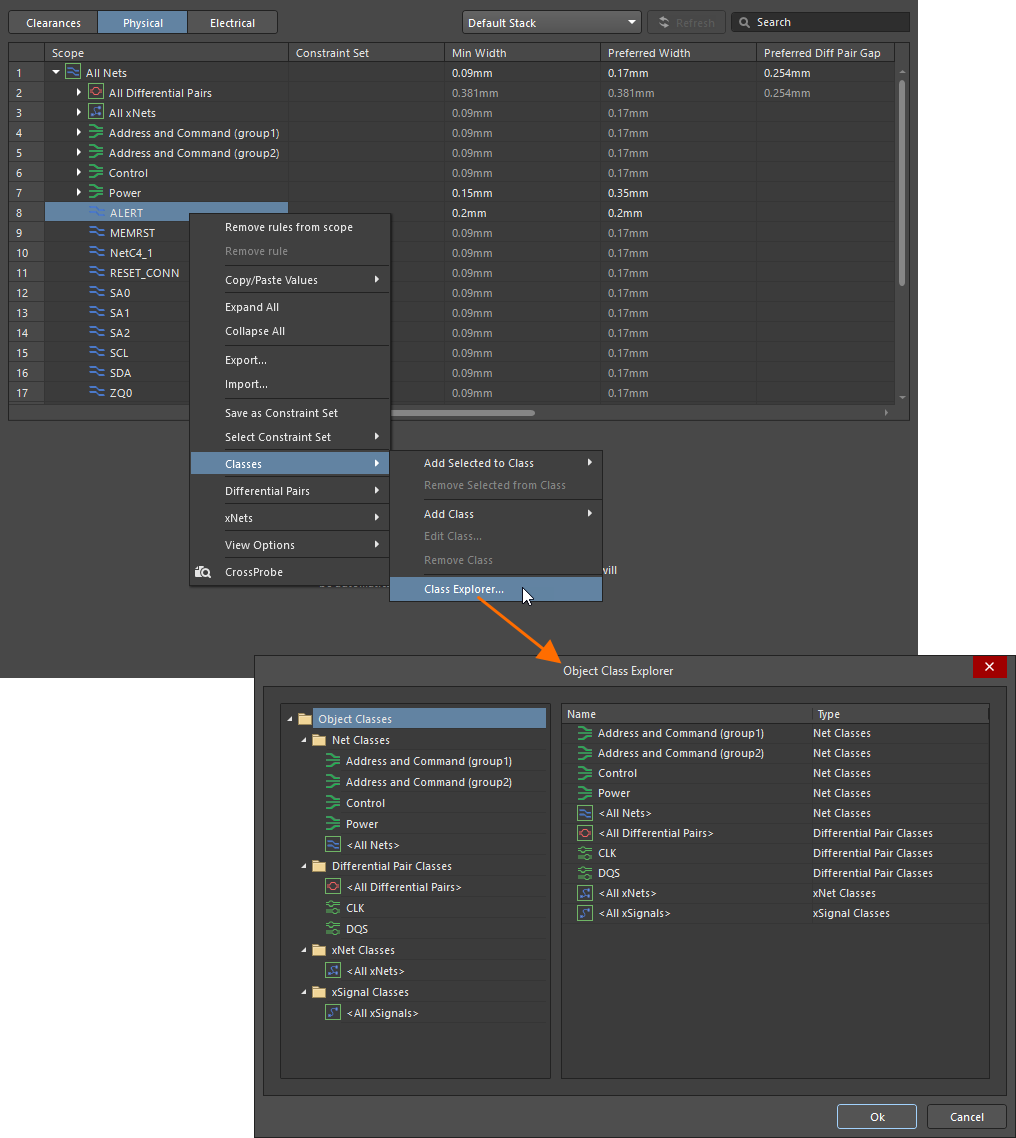Close the Object Class Explorer dialog

(989, 666)
